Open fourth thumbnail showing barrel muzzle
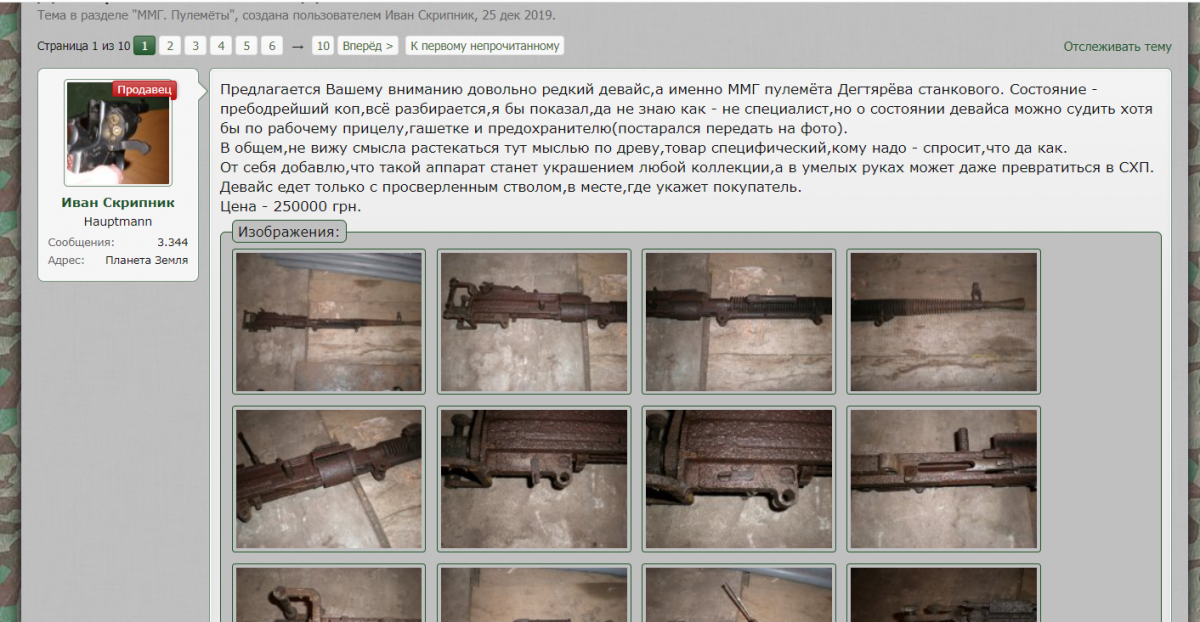Image resolution: width=1200 pixels, height=622 pixels. (x=944, y=321)
